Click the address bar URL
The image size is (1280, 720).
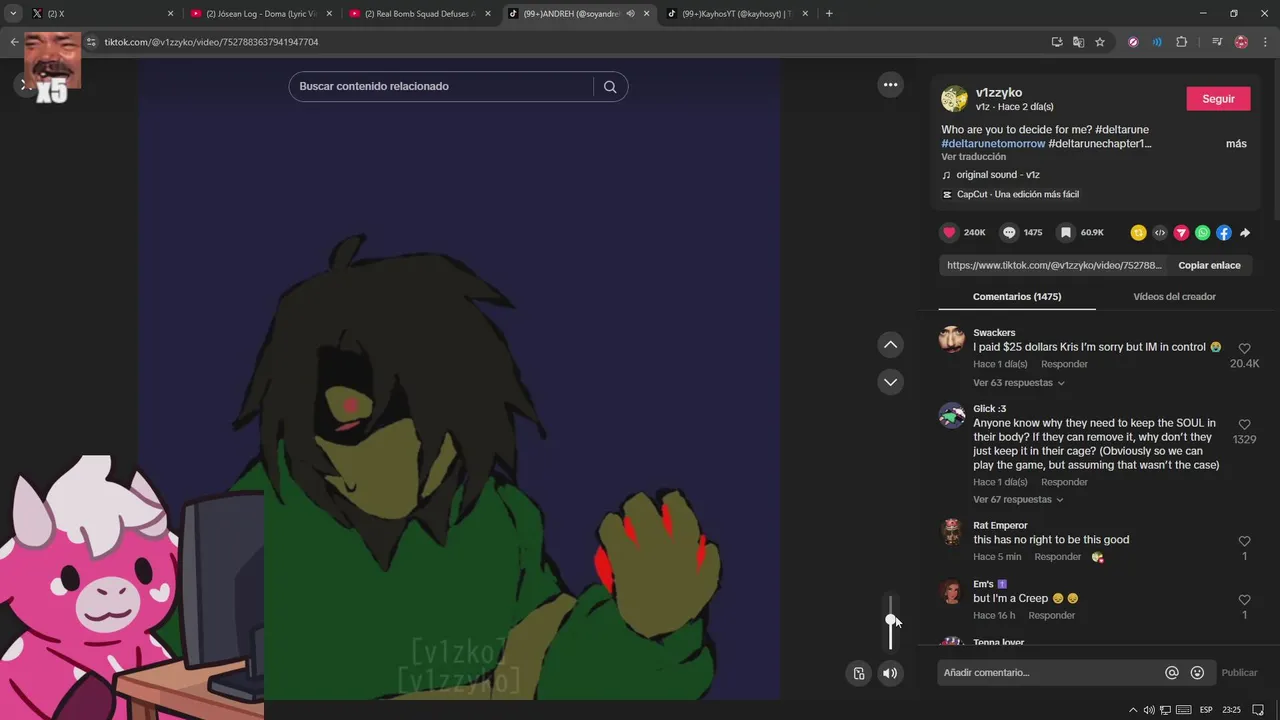(x=212, y=42)
